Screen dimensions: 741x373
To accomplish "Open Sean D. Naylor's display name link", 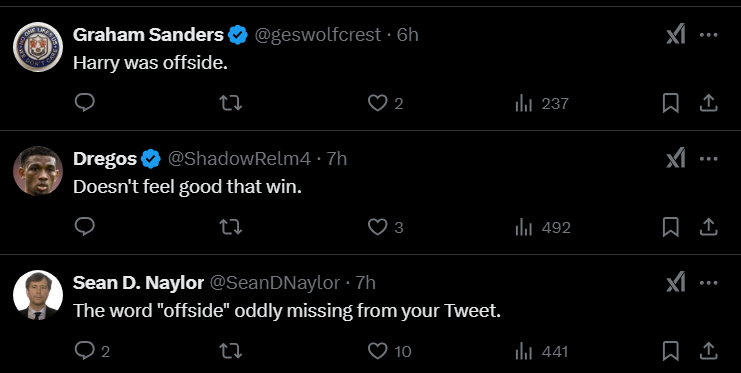I will tap(138, 283).
